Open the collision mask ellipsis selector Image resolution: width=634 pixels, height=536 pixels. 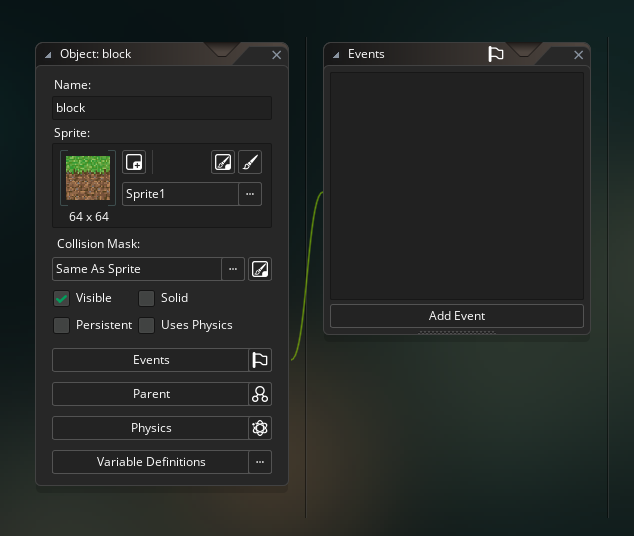[x=233, y=269]
